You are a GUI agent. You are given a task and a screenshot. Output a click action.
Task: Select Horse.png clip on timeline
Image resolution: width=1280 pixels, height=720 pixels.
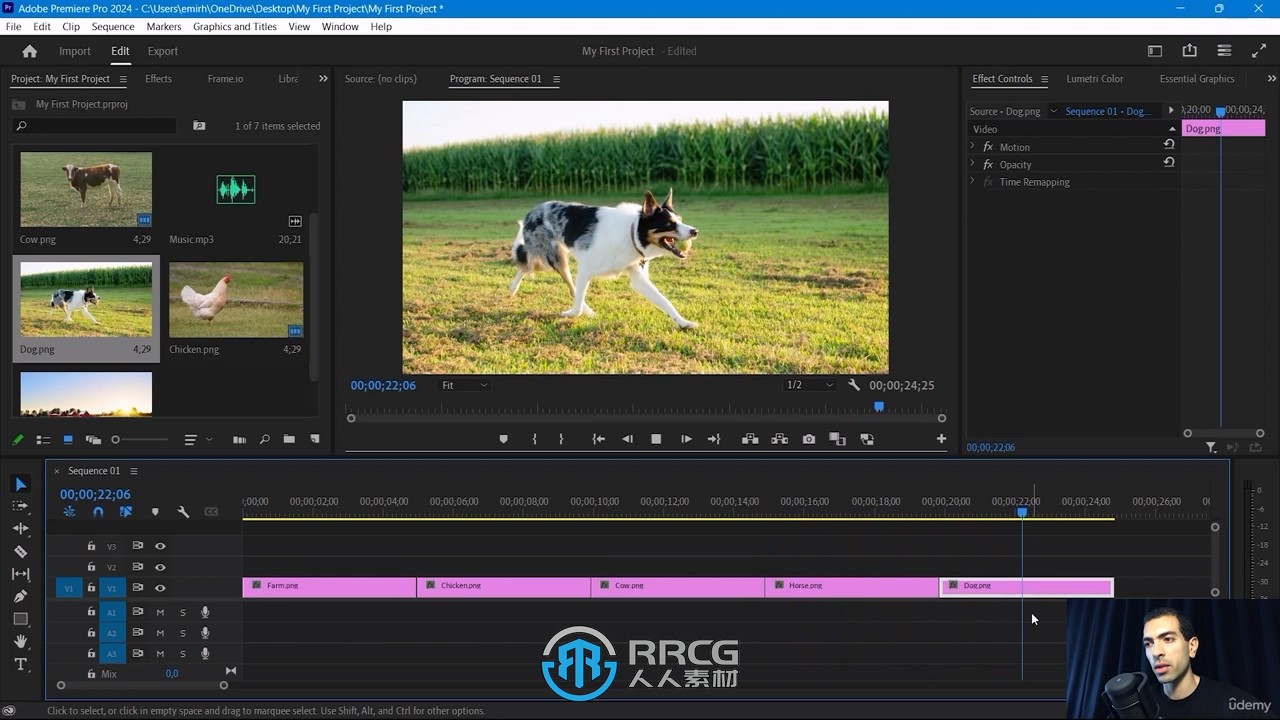pos(851,587)
